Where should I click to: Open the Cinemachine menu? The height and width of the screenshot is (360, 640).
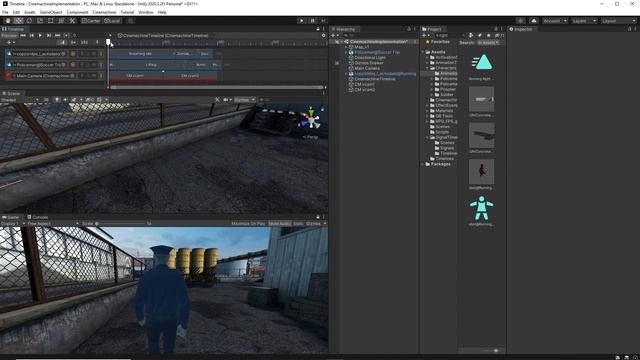[104, 12]
